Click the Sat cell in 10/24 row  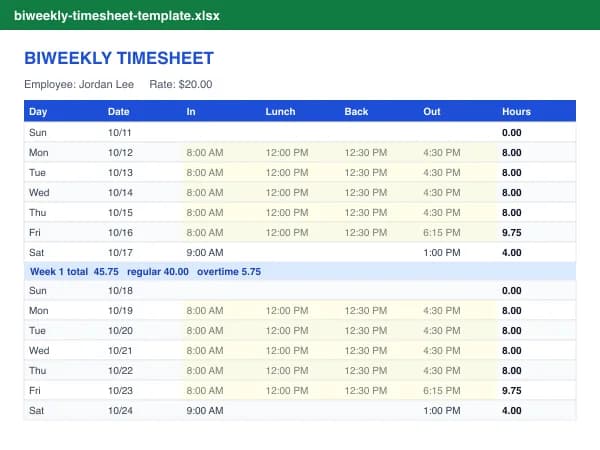coord(36,411)
